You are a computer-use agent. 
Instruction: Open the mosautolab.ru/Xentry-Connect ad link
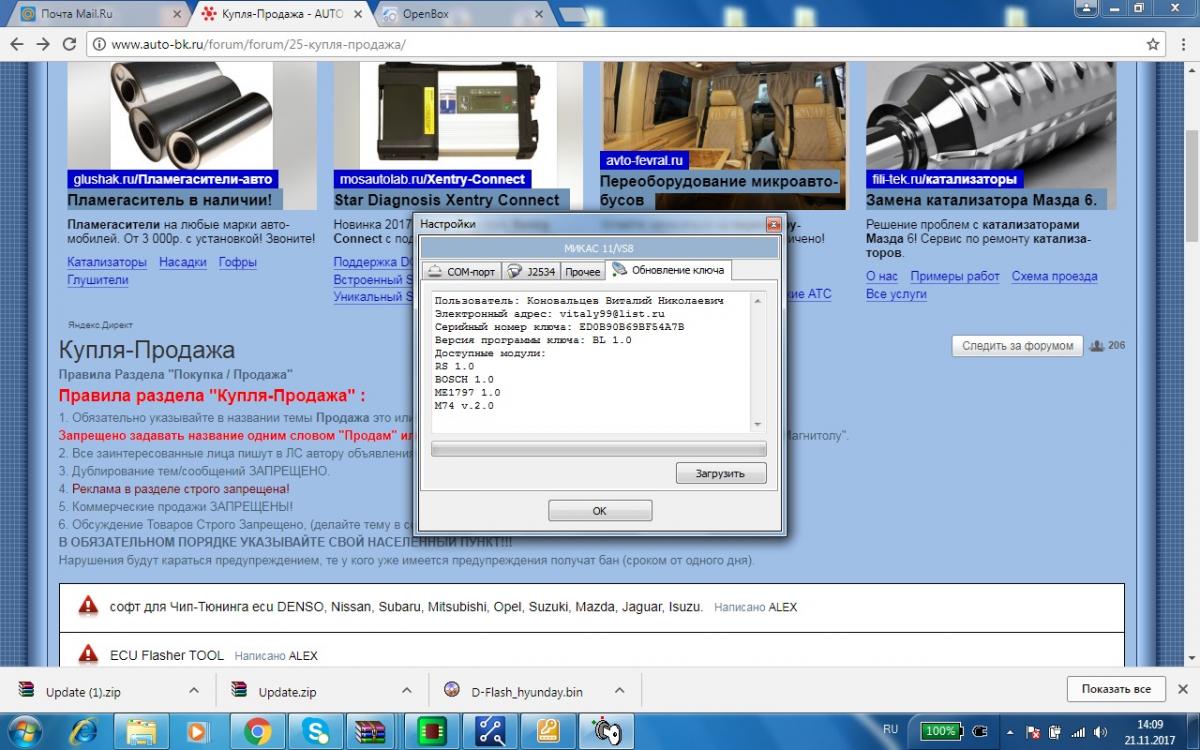tap(432, 179)
